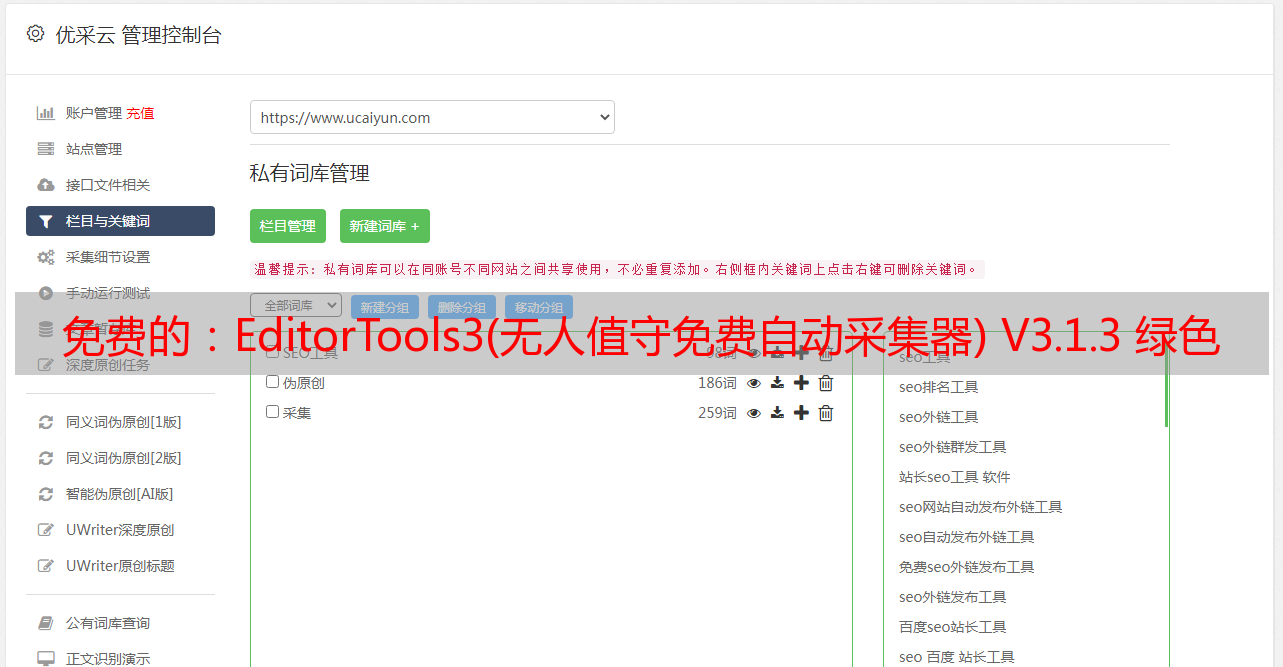Click the keyword seo网站自动发布外链工具
Viewport: 1283px width, 667px height.
coord(980,507)
